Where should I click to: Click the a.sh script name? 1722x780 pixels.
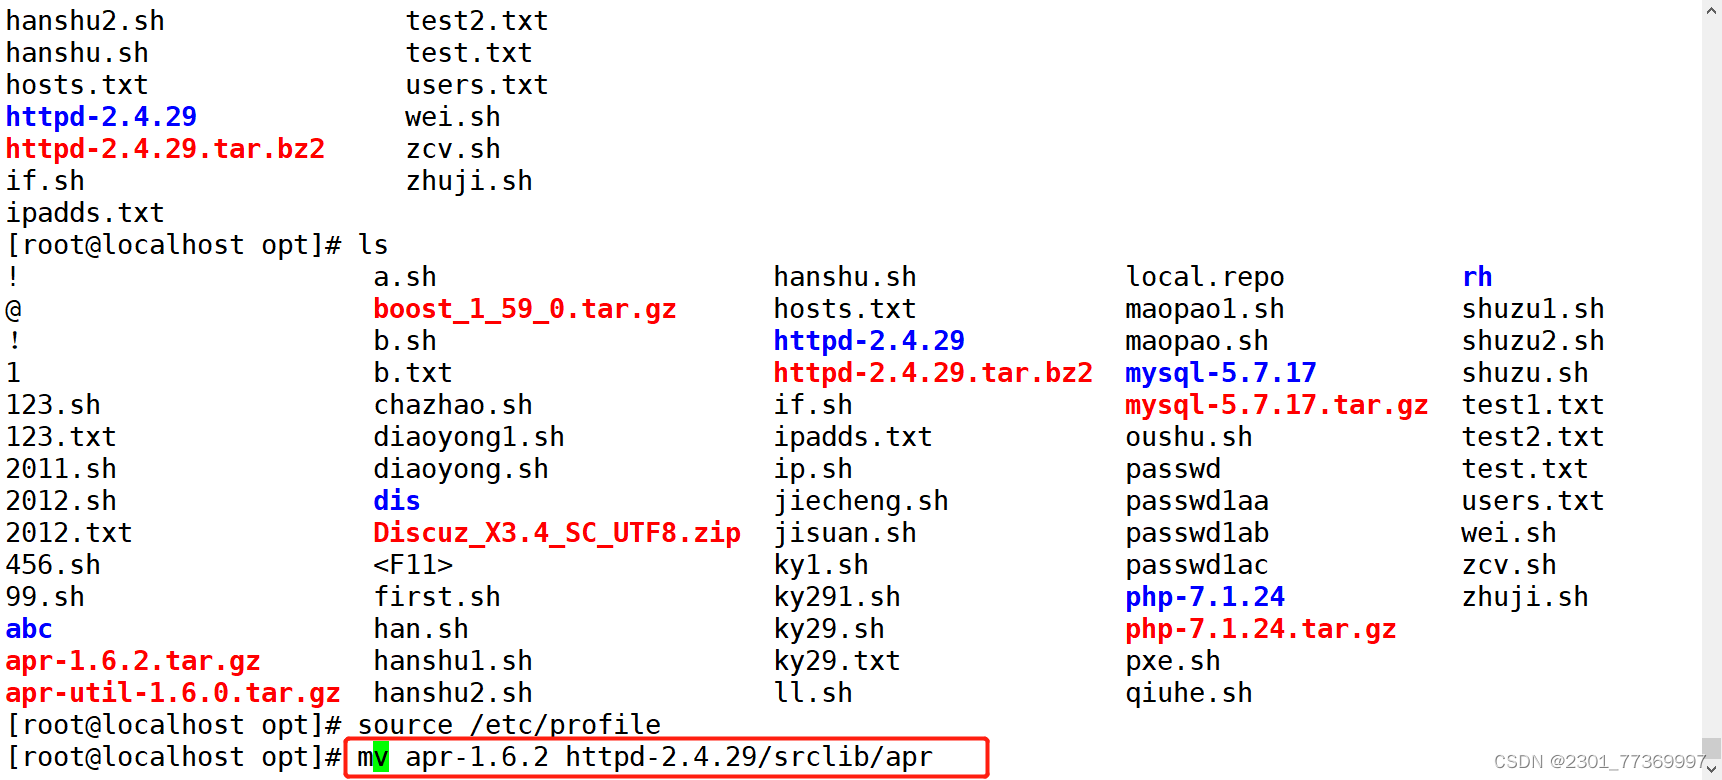coord(405,277)
